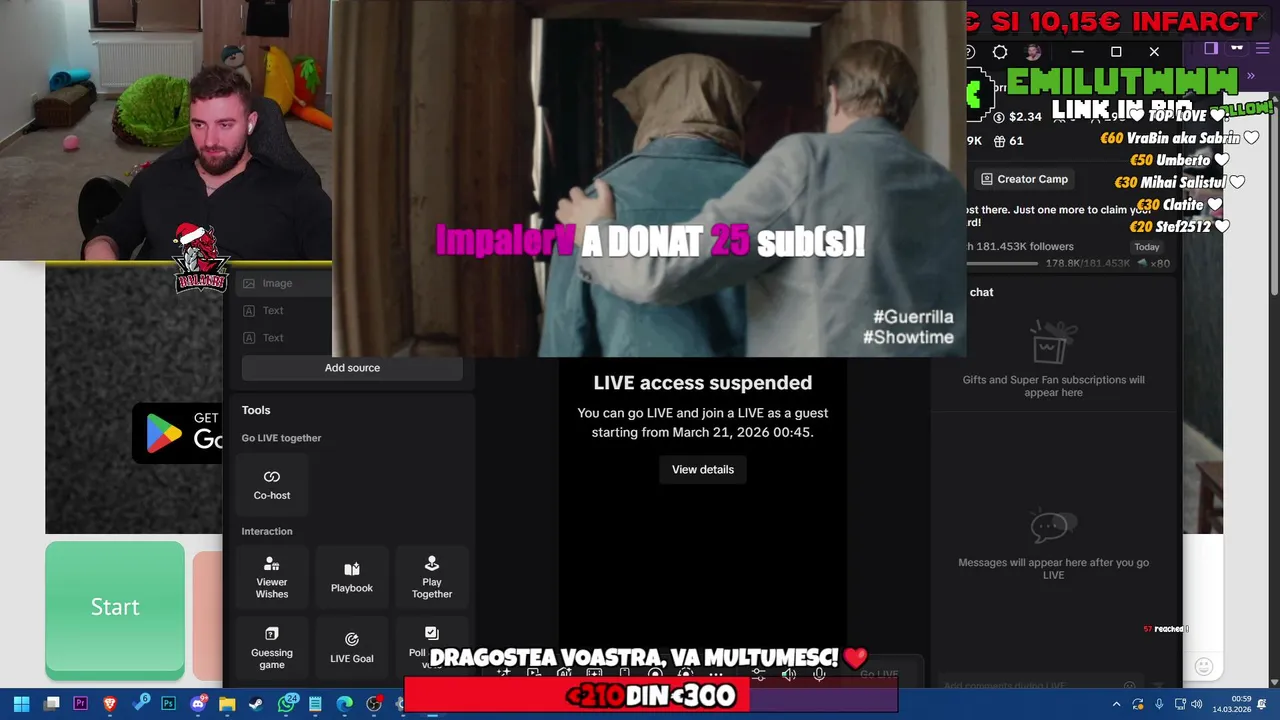1280x720 pixels.
Task: Open Discord from the taskbar
Action: click(198, 704)
